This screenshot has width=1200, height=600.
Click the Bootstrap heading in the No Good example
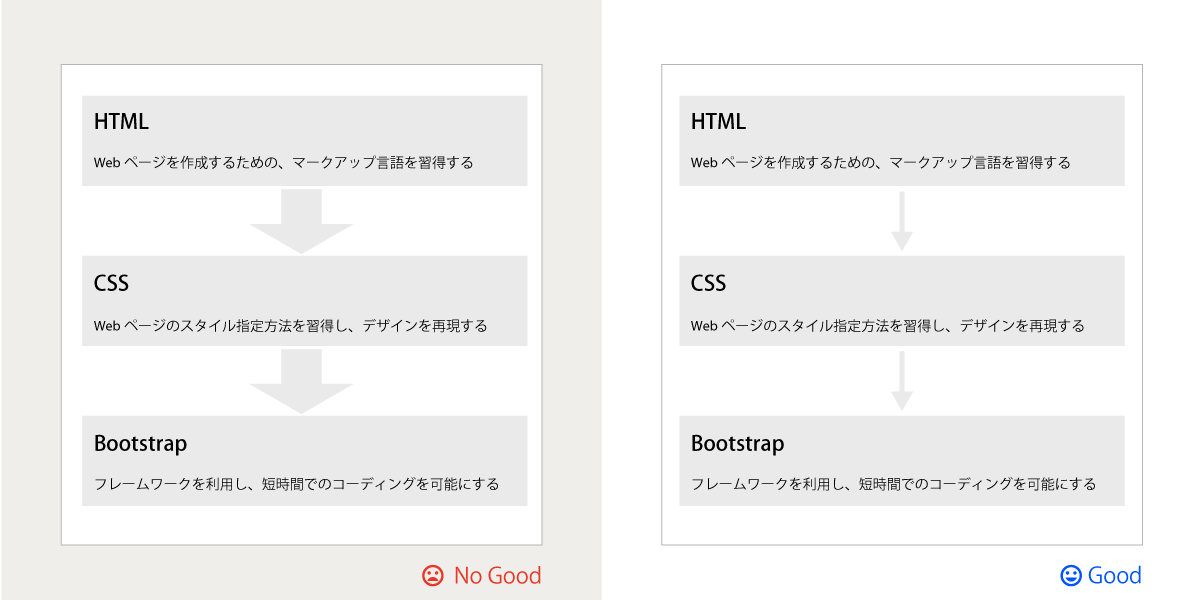tap(140, 443)
